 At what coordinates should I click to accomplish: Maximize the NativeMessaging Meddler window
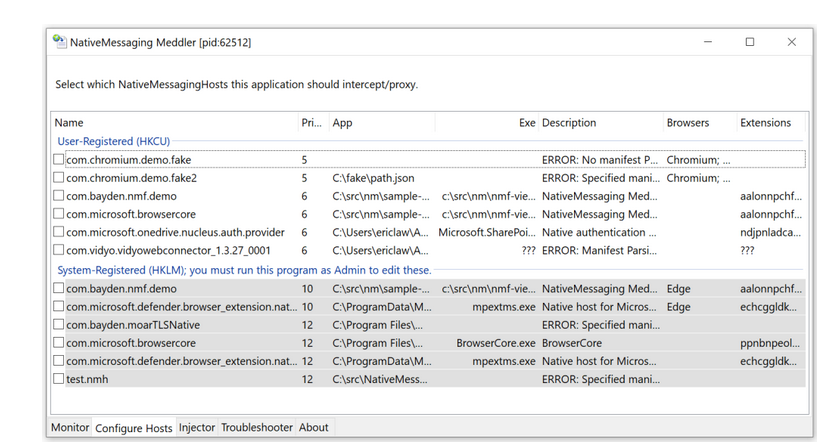pos(750,42)
